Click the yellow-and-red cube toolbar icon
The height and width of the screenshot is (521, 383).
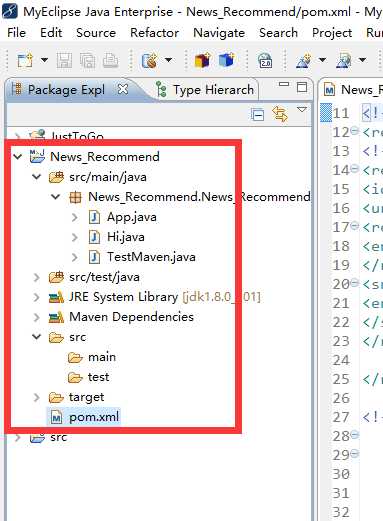(x=203, y=60)
